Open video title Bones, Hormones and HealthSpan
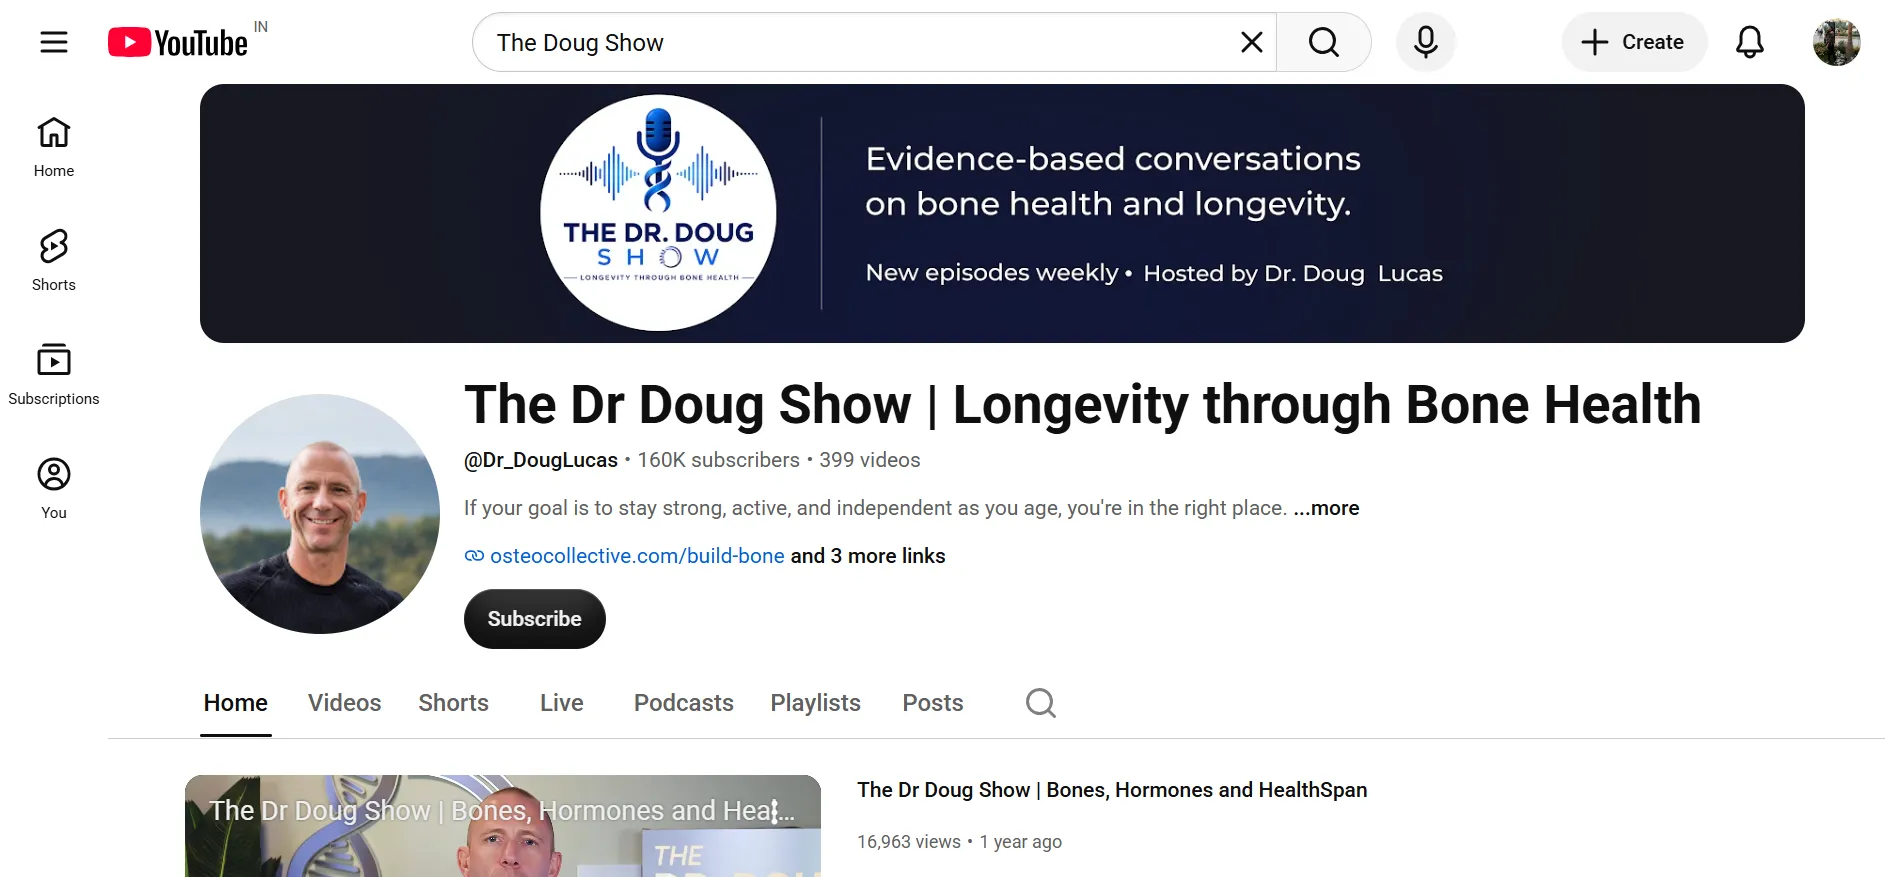This screenshot has height=877, width=1885. point(1112,790)
